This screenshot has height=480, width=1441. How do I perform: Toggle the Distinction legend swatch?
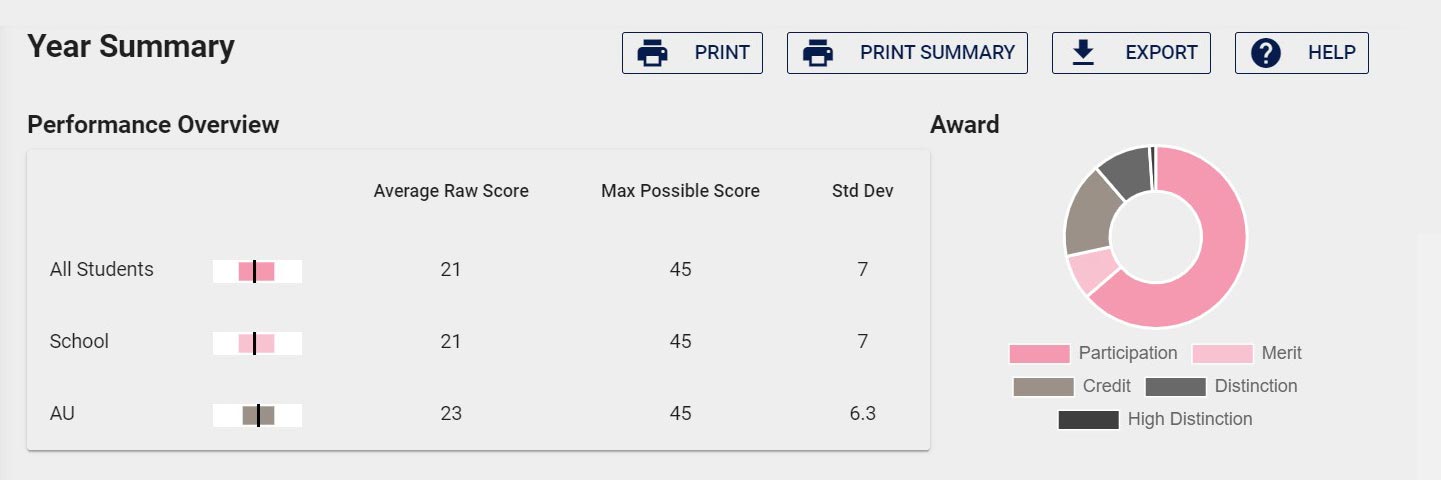coord(1175,387)
